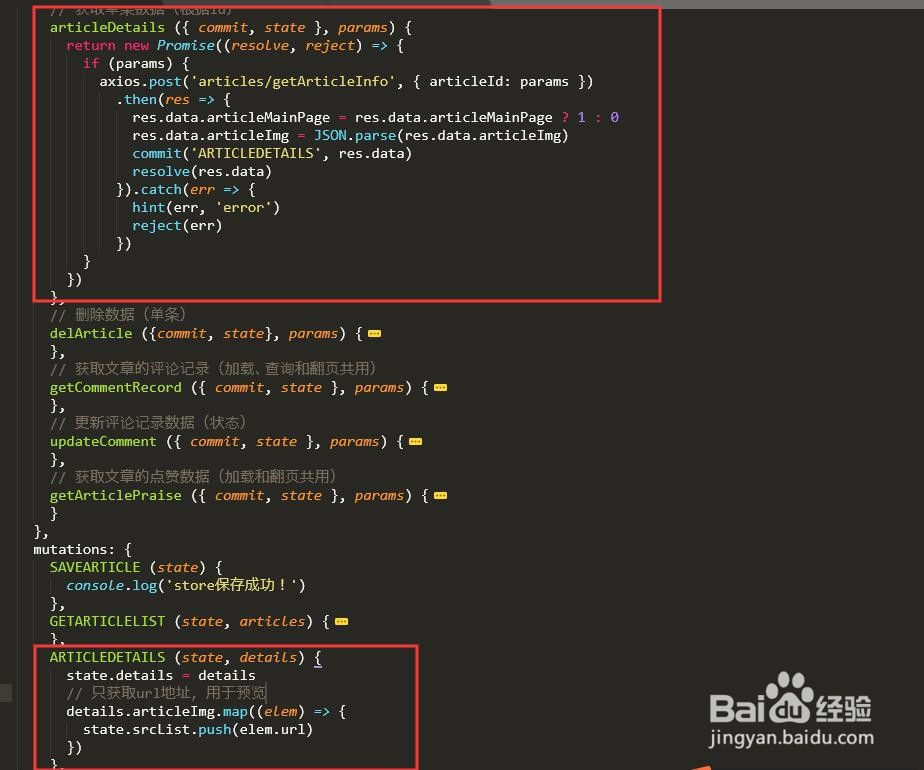924x770 pixels.
Task: Expand folded getArticlePraise function body
Action: pyautogui.click(x=440, y=496)
